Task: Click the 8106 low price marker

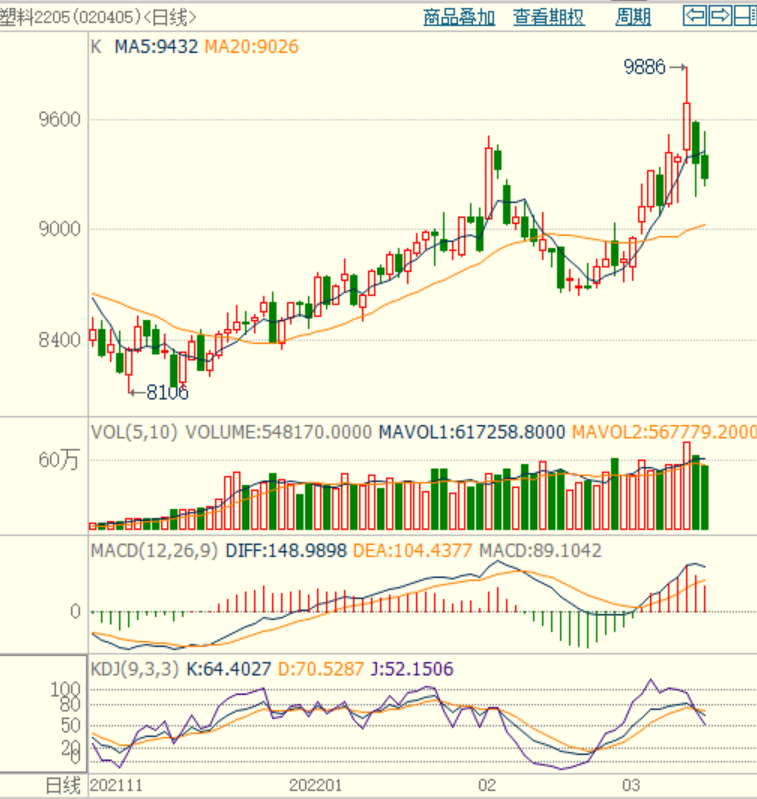Action: click(167, 392)
